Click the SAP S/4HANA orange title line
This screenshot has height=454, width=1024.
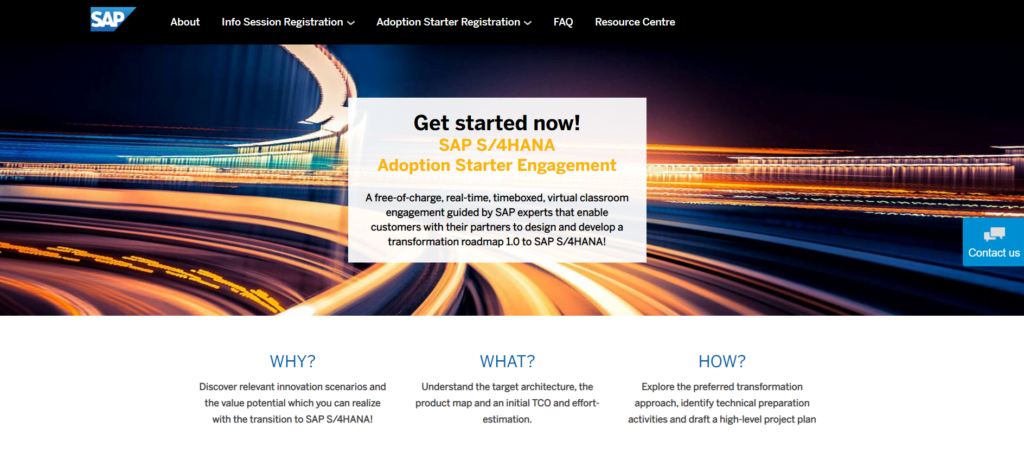click(497, 144)
